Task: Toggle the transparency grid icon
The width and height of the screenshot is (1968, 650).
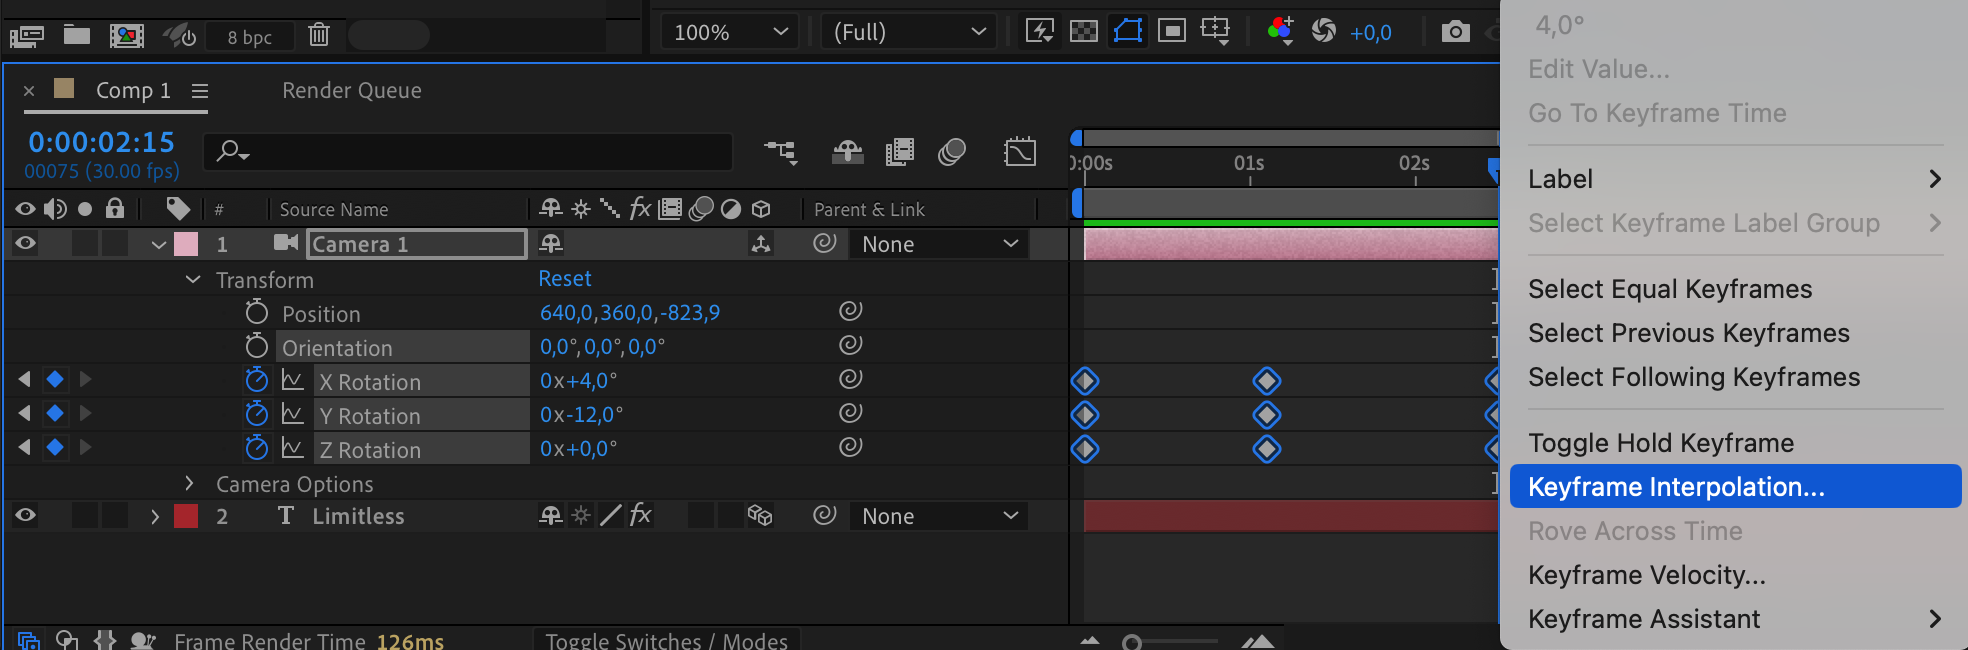Action: click(x=1083, y=32)
